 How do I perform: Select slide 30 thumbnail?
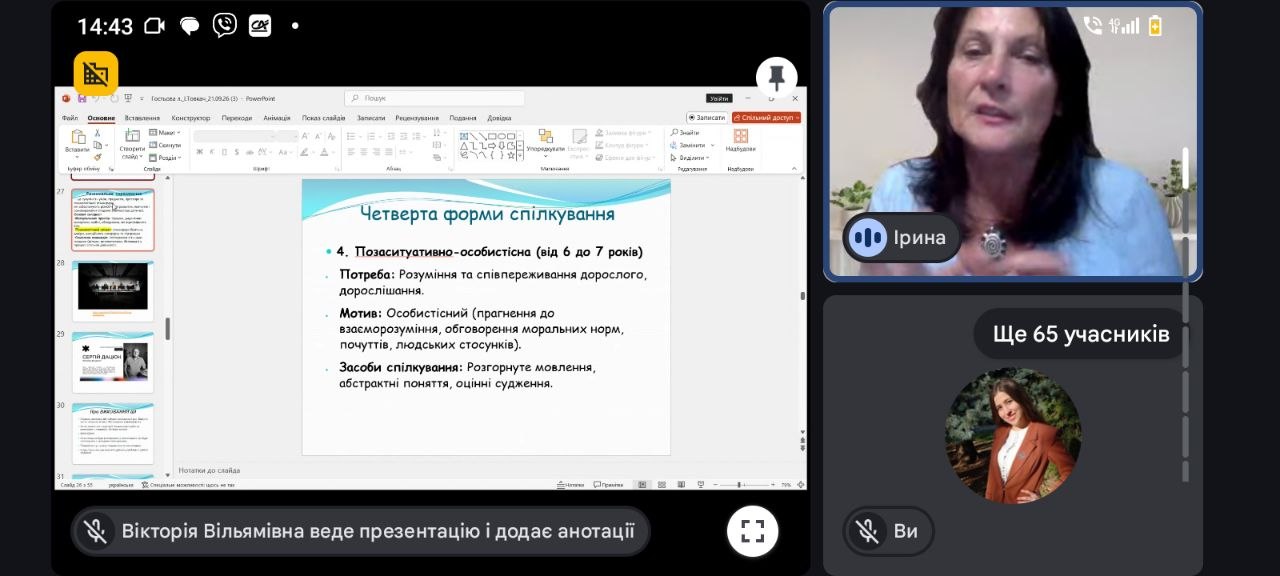click(113, 433)
